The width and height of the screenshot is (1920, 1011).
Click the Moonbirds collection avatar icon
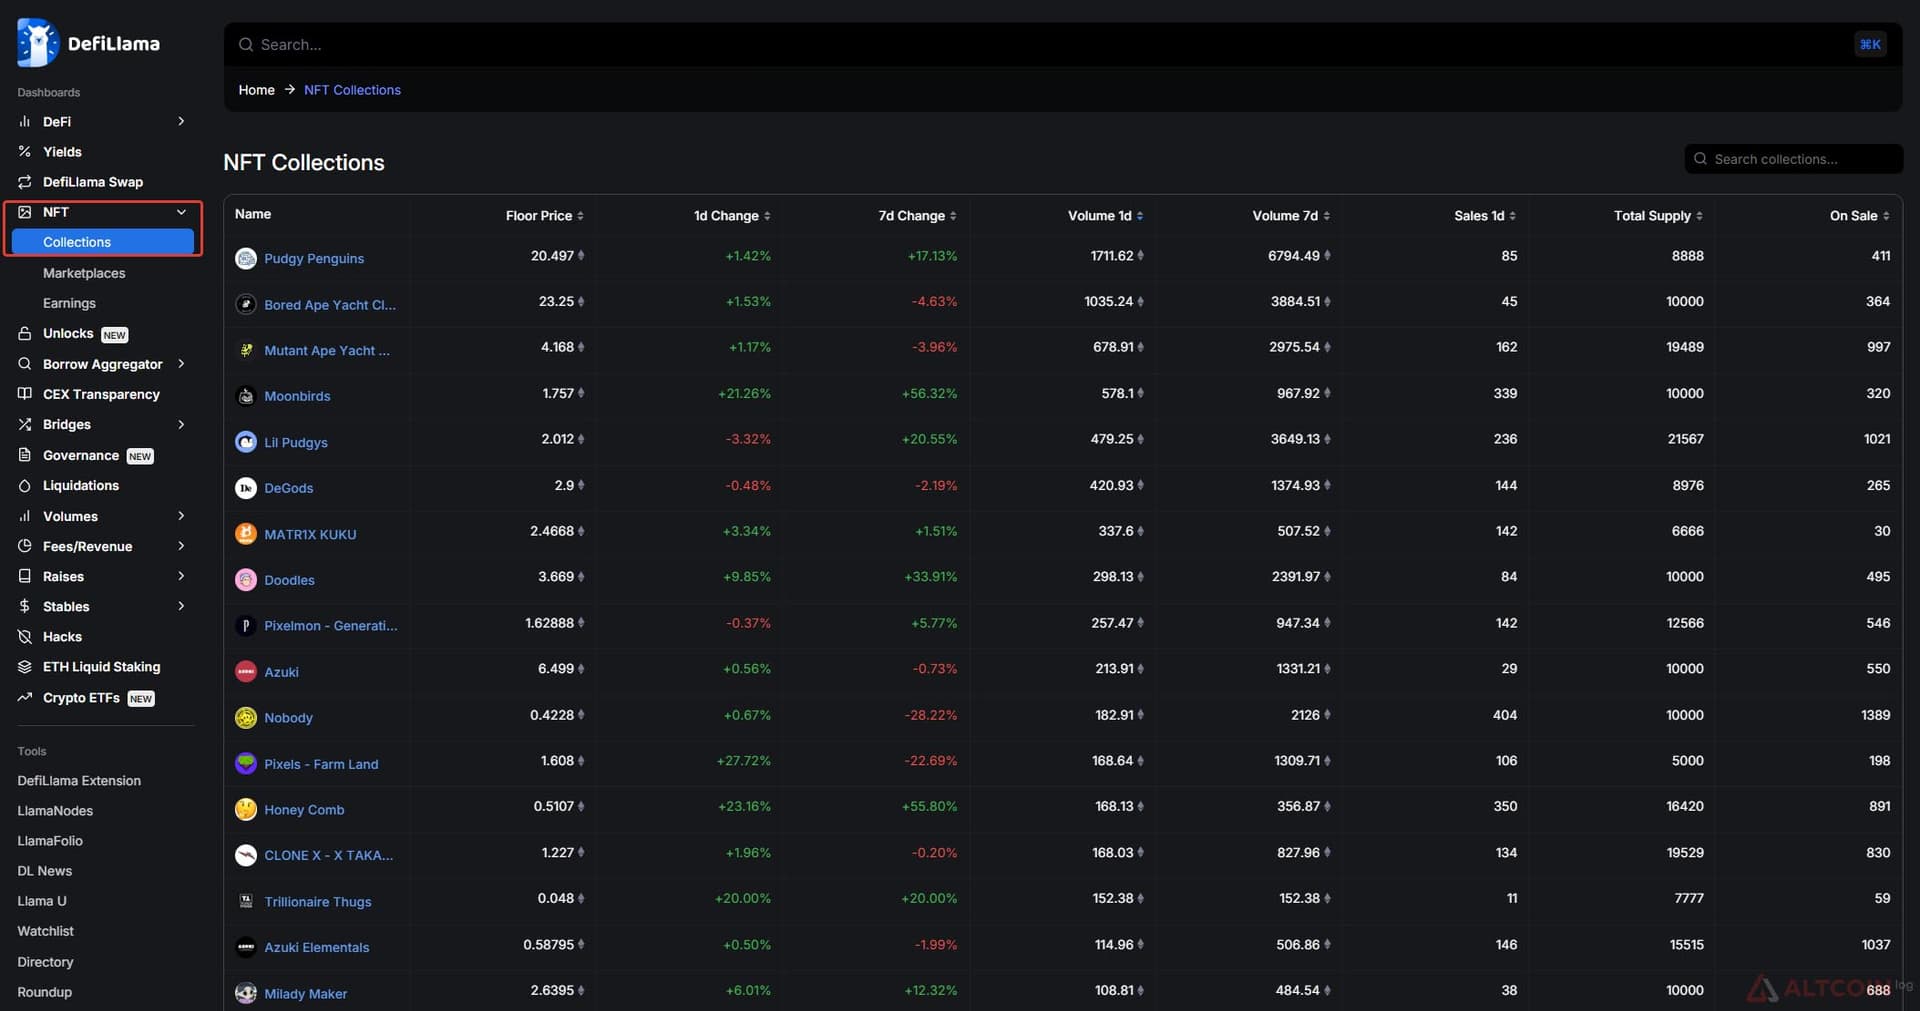[246, 396]
